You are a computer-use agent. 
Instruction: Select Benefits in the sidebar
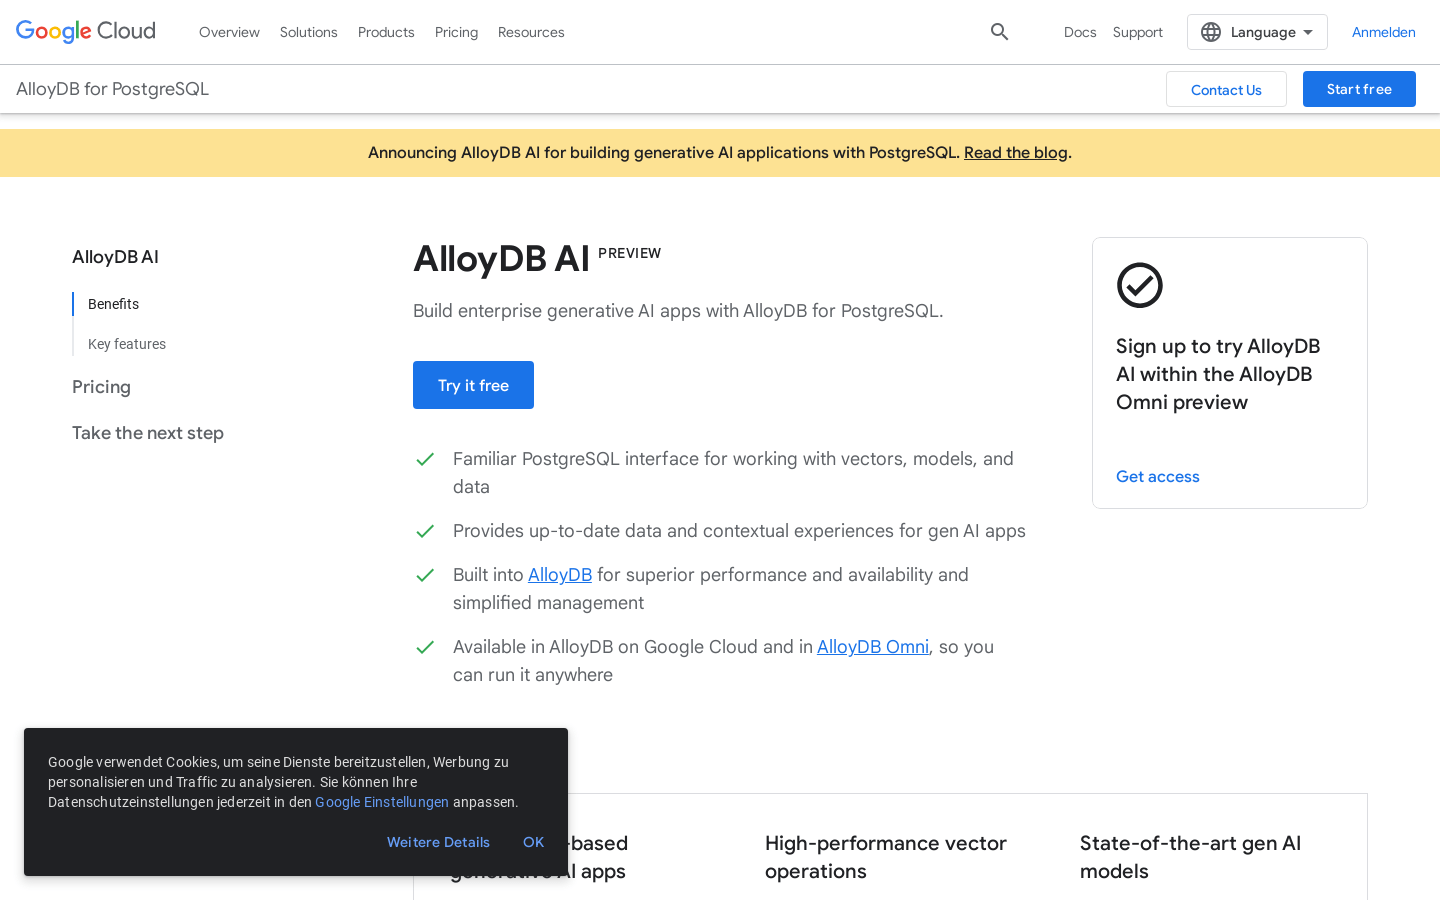pos(113,304)
